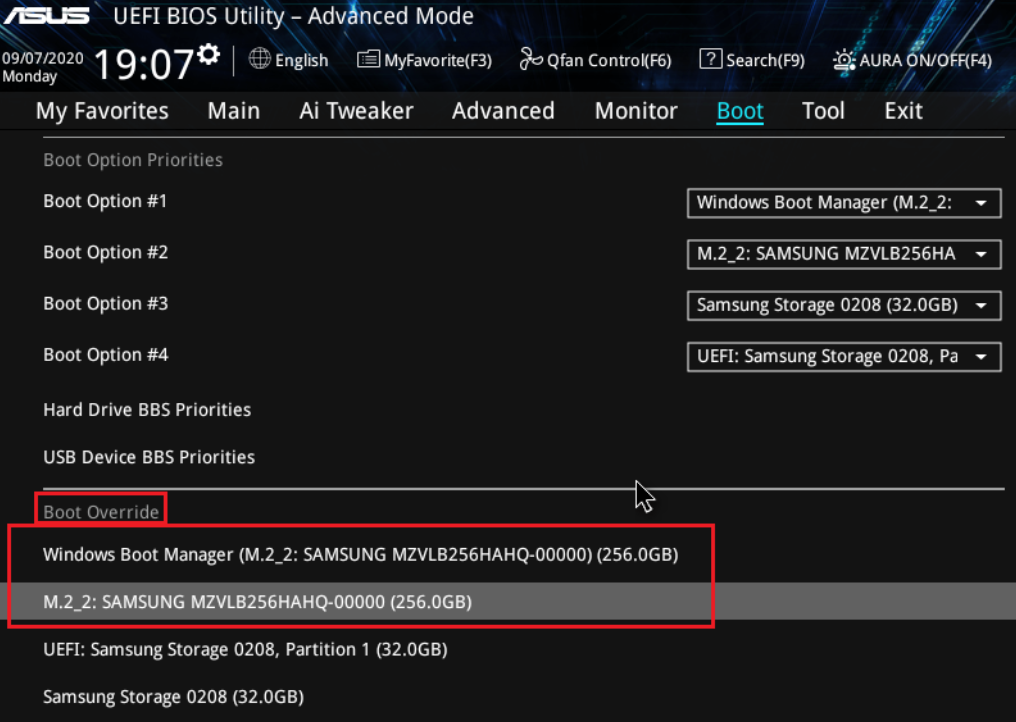Viewport: 1016px width, 722px height.
Task: Click the Boot Option #4 label
Action: 106,355
